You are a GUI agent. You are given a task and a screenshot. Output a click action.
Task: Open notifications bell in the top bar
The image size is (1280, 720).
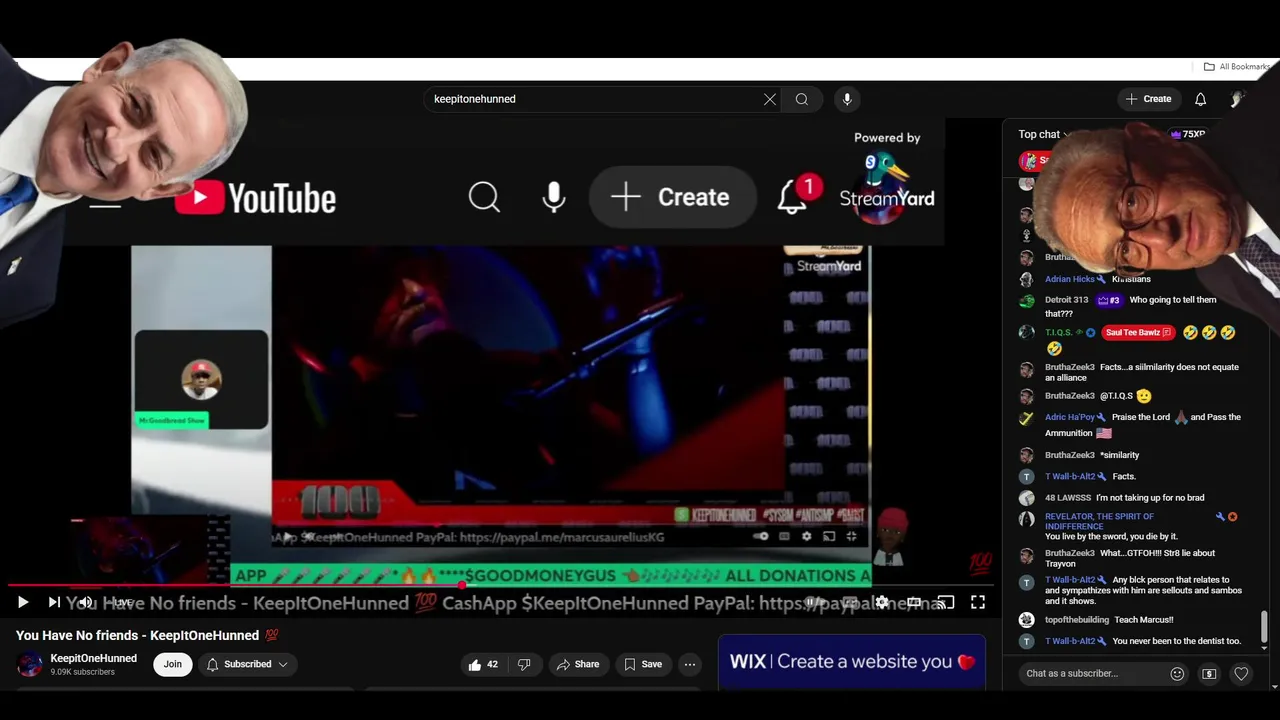click(1201, 99)
